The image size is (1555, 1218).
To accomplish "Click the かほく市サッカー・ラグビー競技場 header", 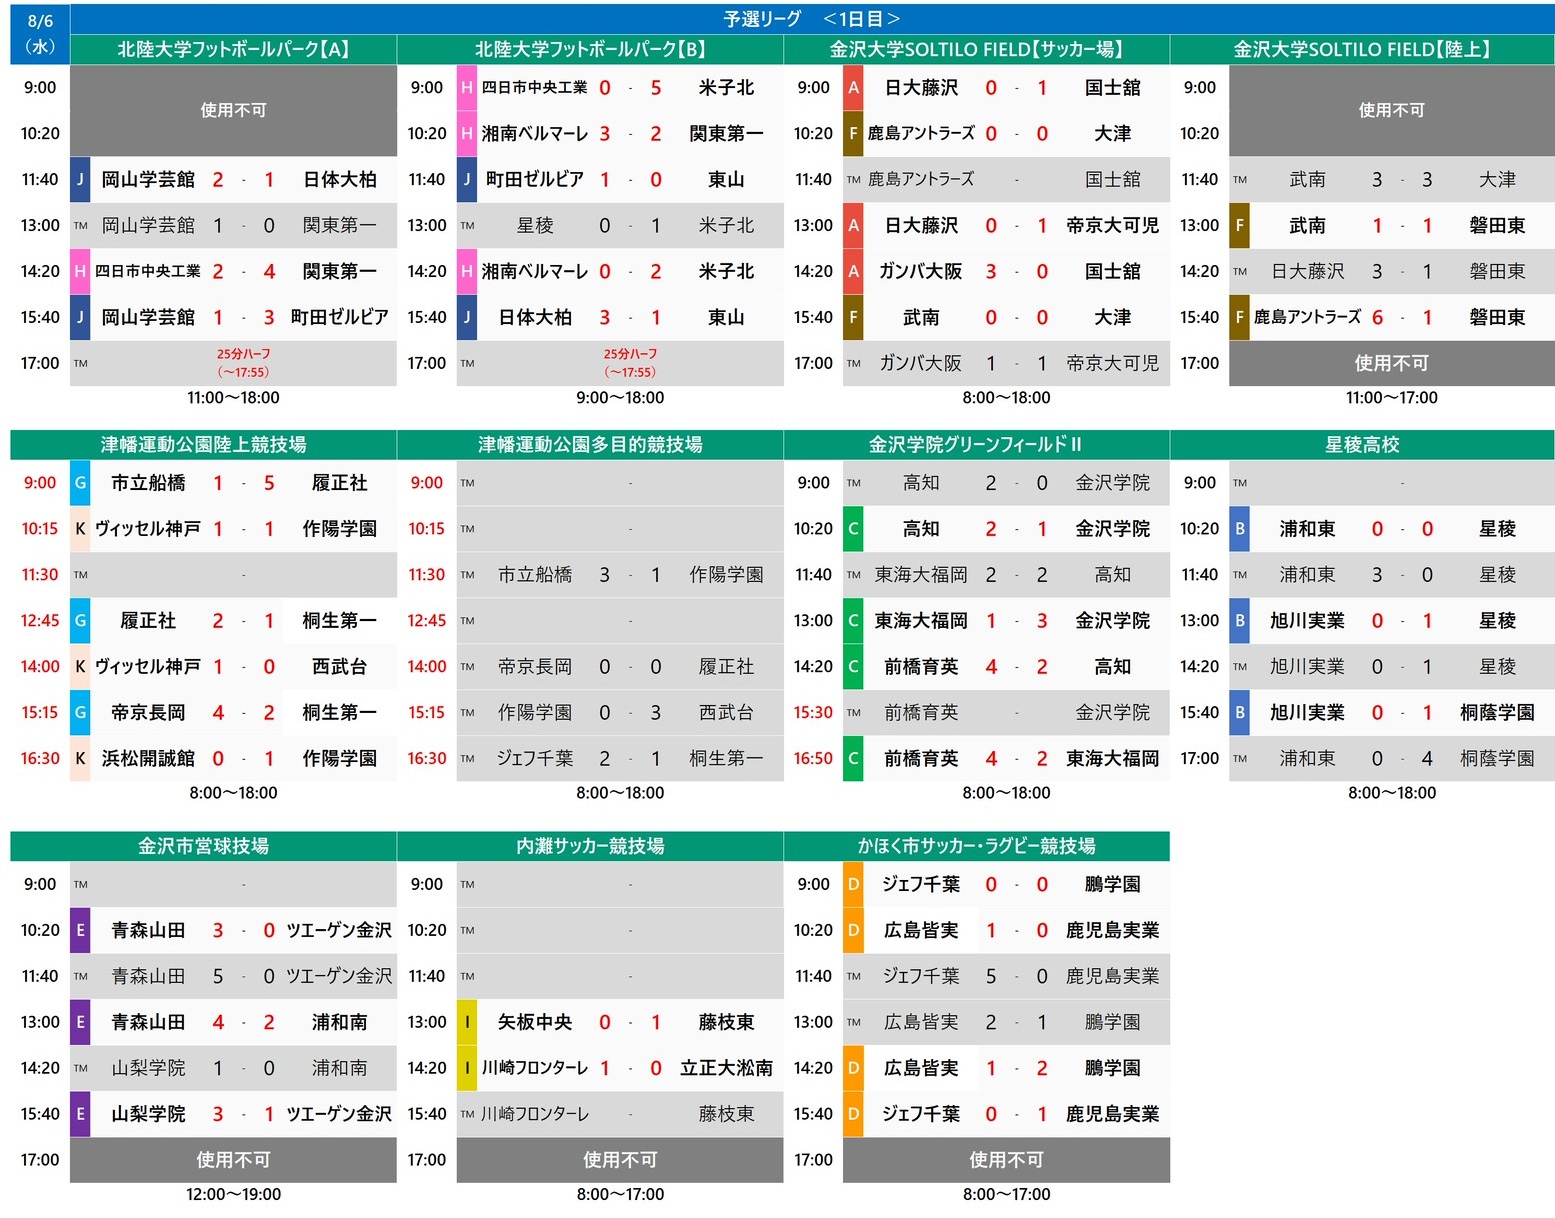I will pos(977,846).
